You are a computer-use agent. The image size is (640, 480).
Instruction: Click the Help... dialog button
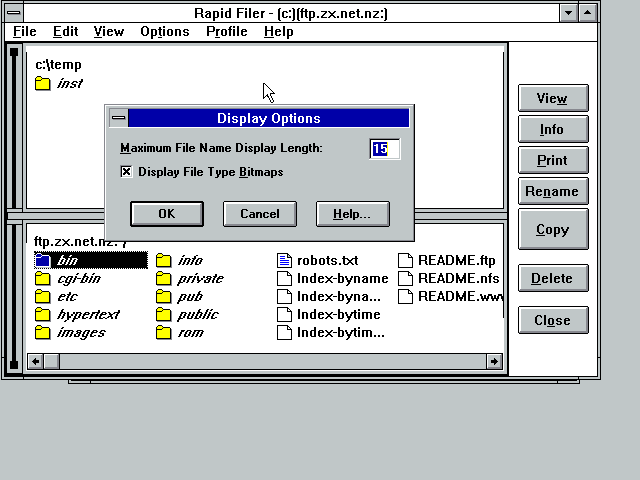pos(353,214)
